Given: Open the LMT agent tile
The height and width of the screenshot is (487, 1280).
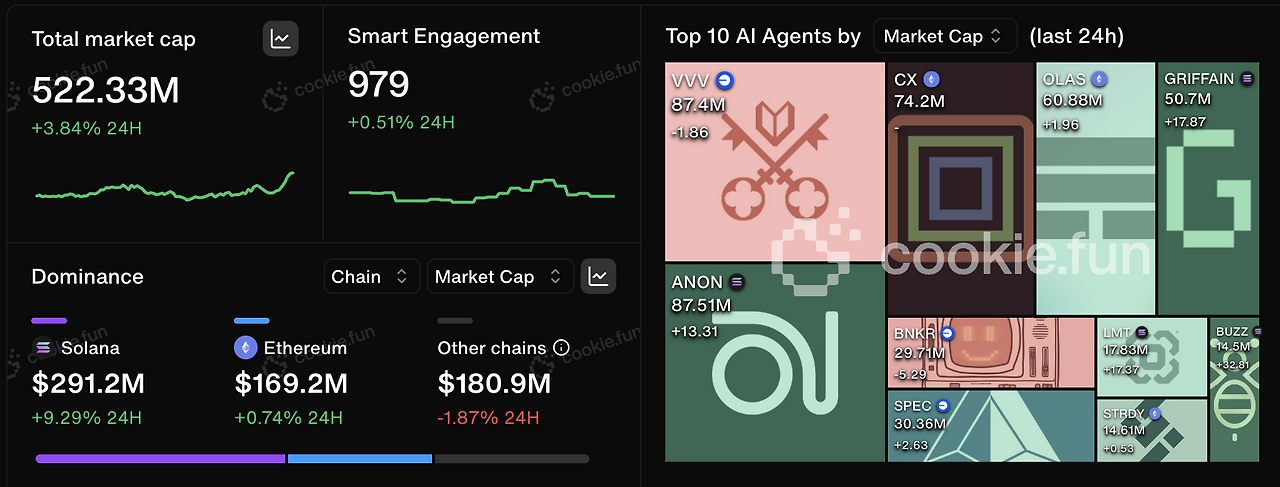Looking at the screenshot, I should point(1152,356).
